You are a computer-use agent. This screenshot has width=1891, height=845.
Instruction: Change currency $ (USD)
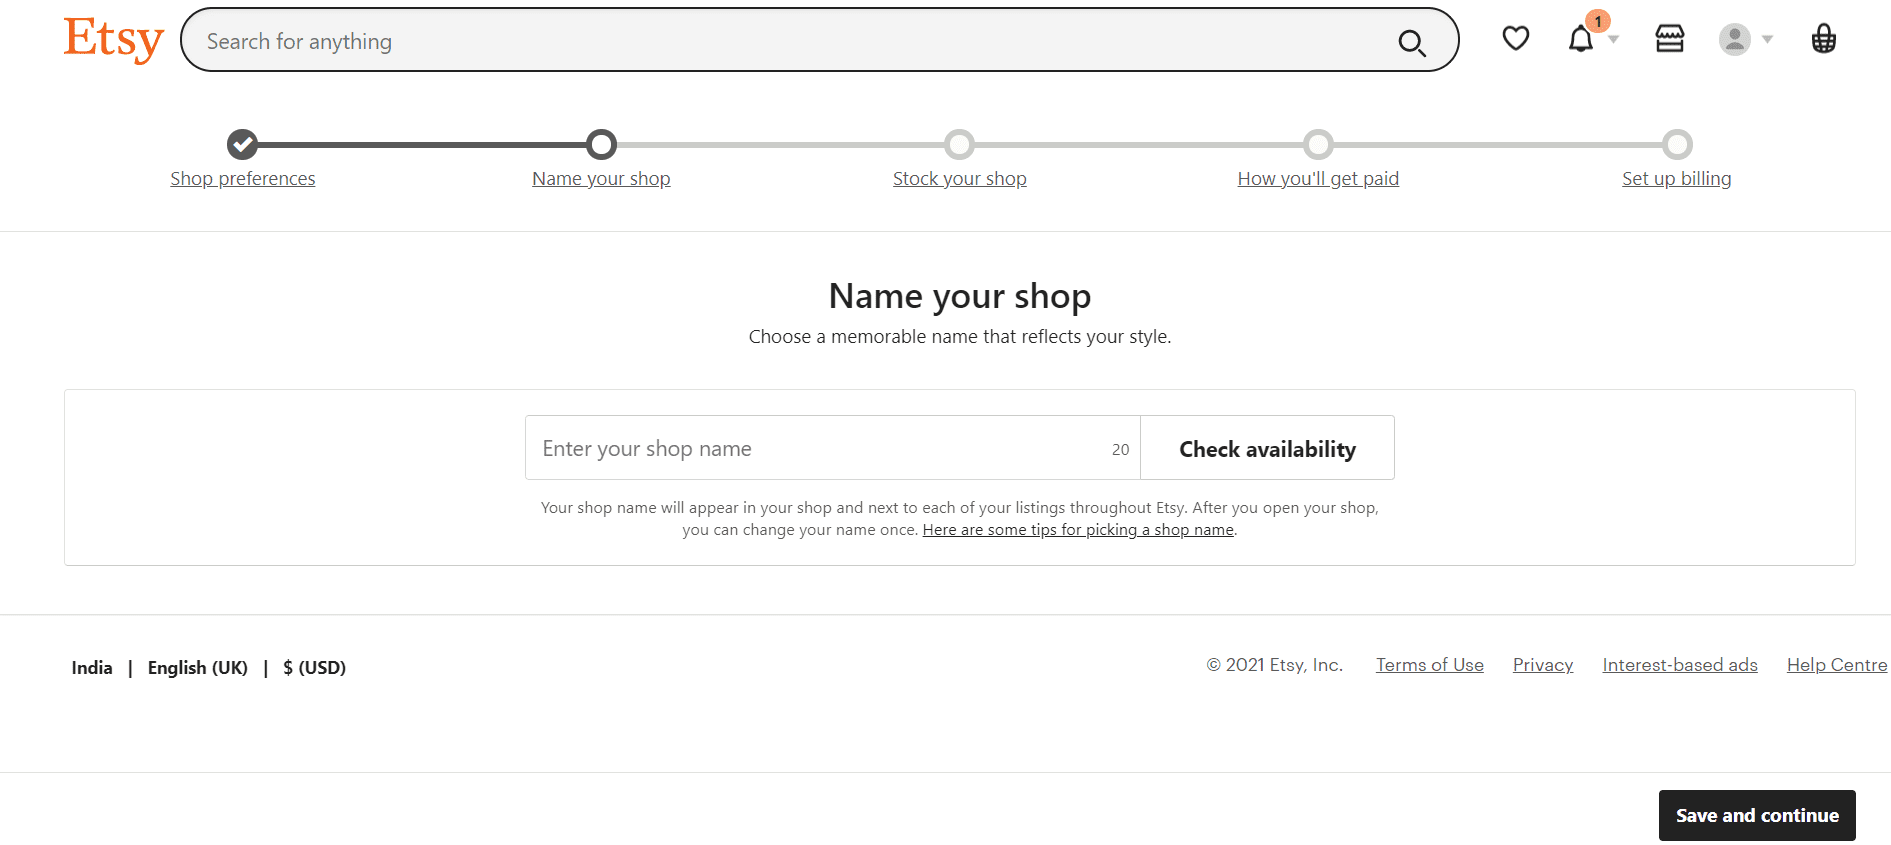(x=314, y=668)
